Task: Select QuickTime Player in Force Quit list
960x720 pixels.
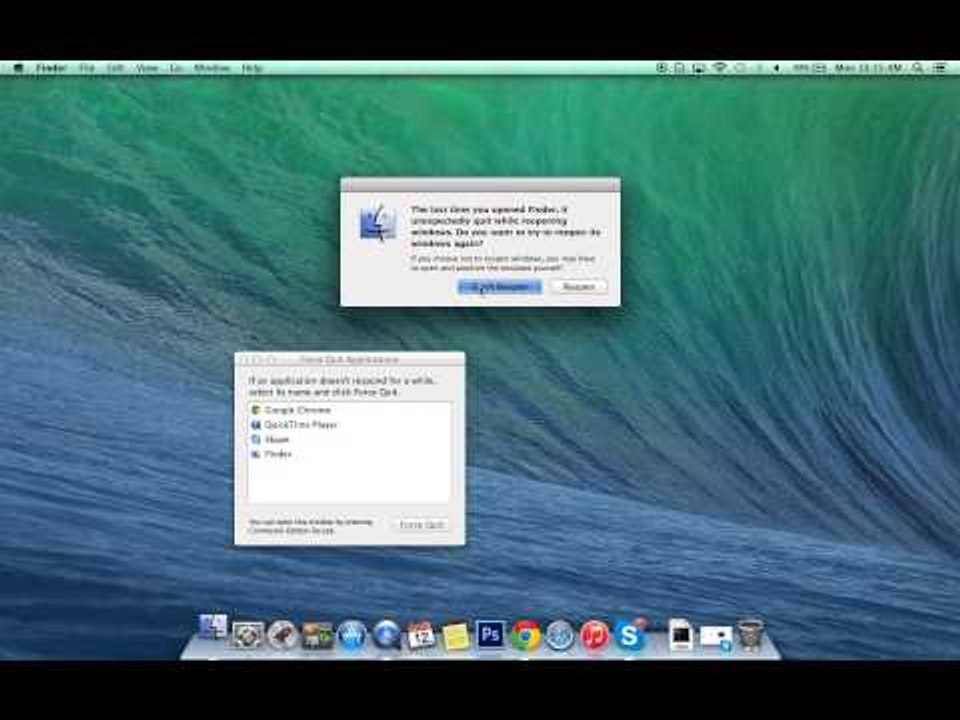Action: (x=300, y=425)
